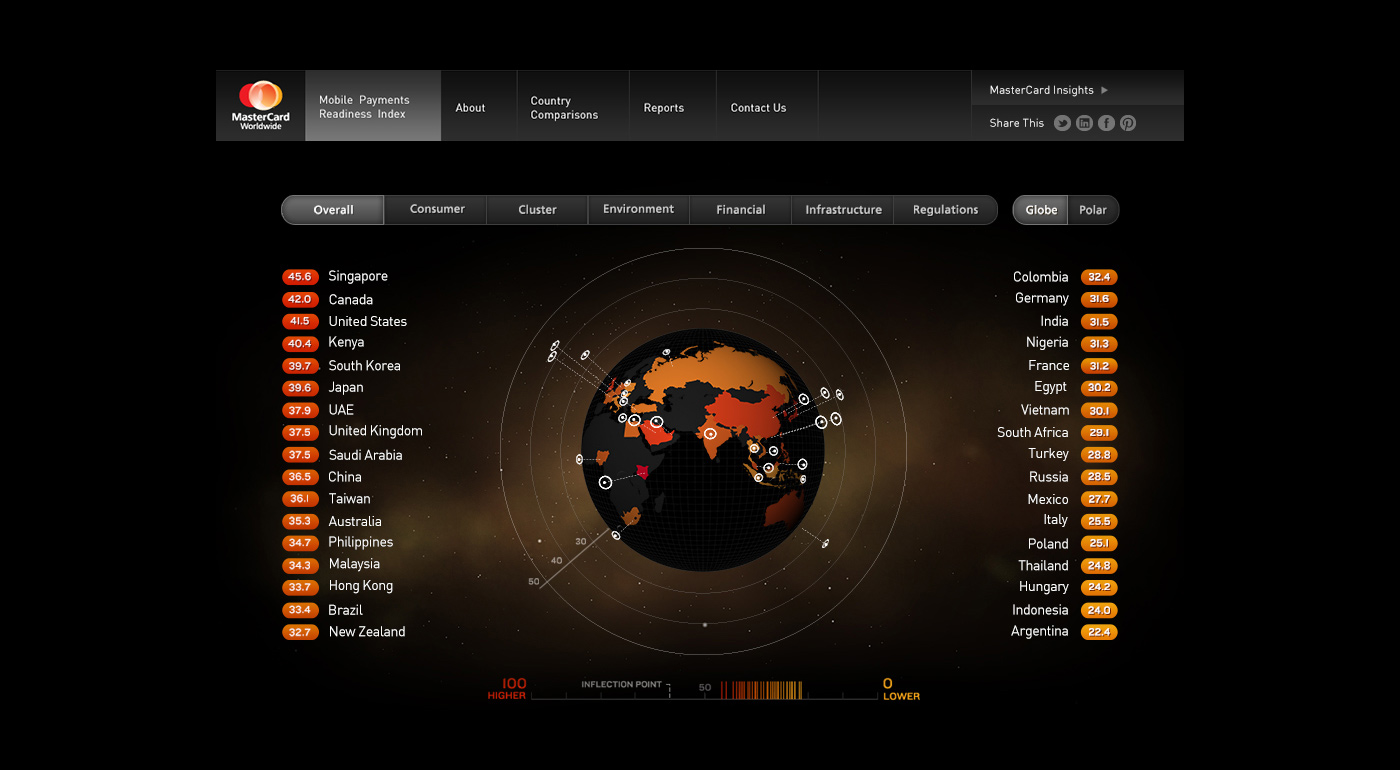The image size is (1400, 770).
Task: Share via LinkedIn icon
Action: tap(1084, 123)
